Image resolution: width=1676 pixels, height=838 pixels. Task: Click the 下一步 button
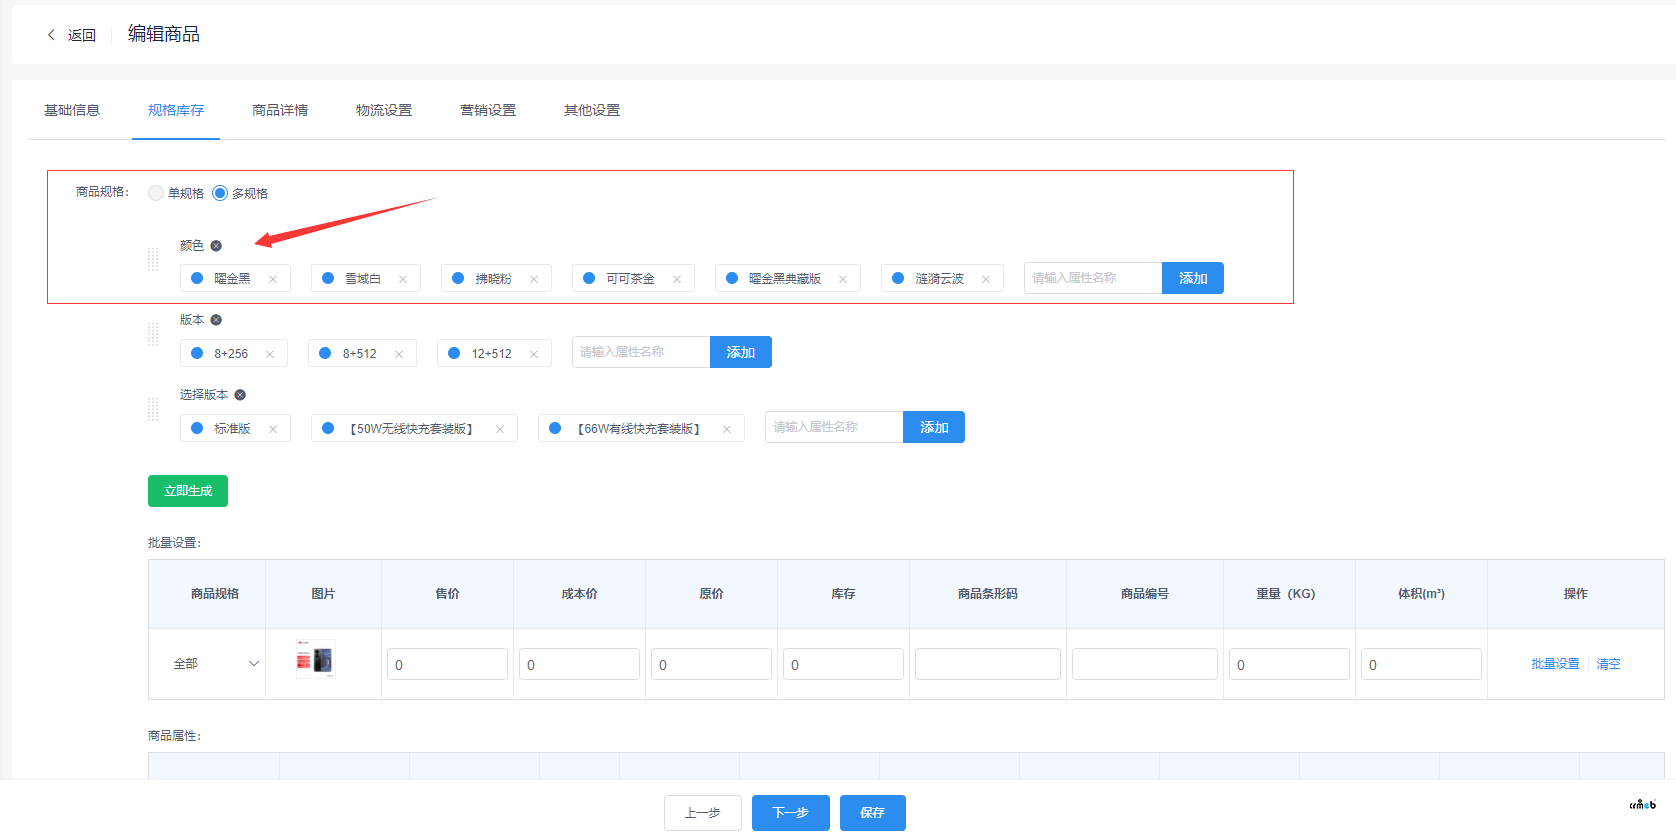(791, 813)
